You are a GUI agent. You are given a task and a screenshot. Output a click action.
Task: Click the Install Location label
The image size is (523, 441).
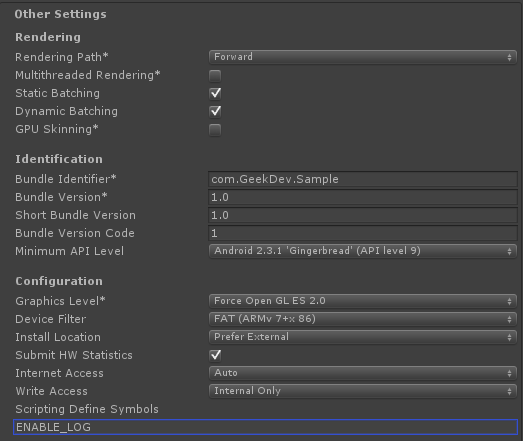tap(58, 338)
